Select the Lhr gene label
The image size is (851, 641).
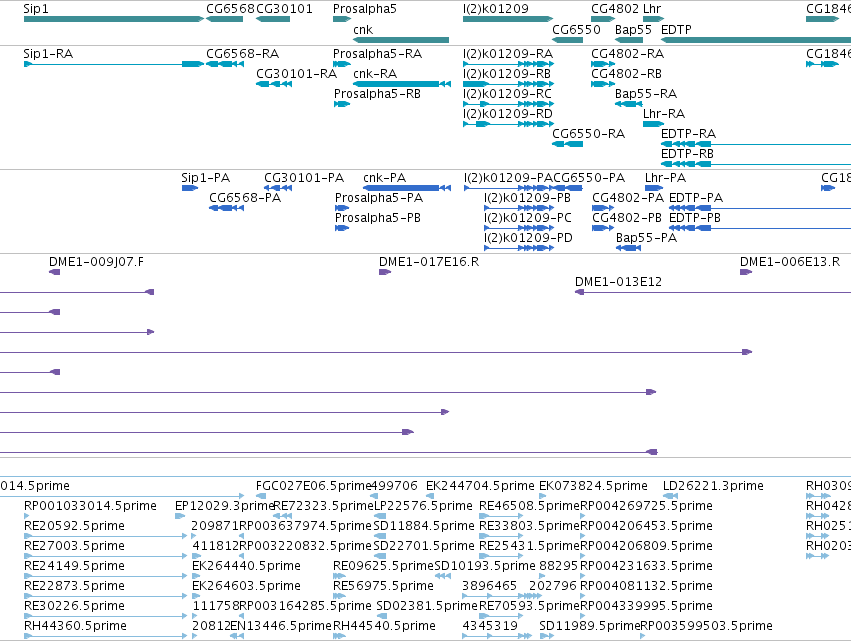point(652,9)
